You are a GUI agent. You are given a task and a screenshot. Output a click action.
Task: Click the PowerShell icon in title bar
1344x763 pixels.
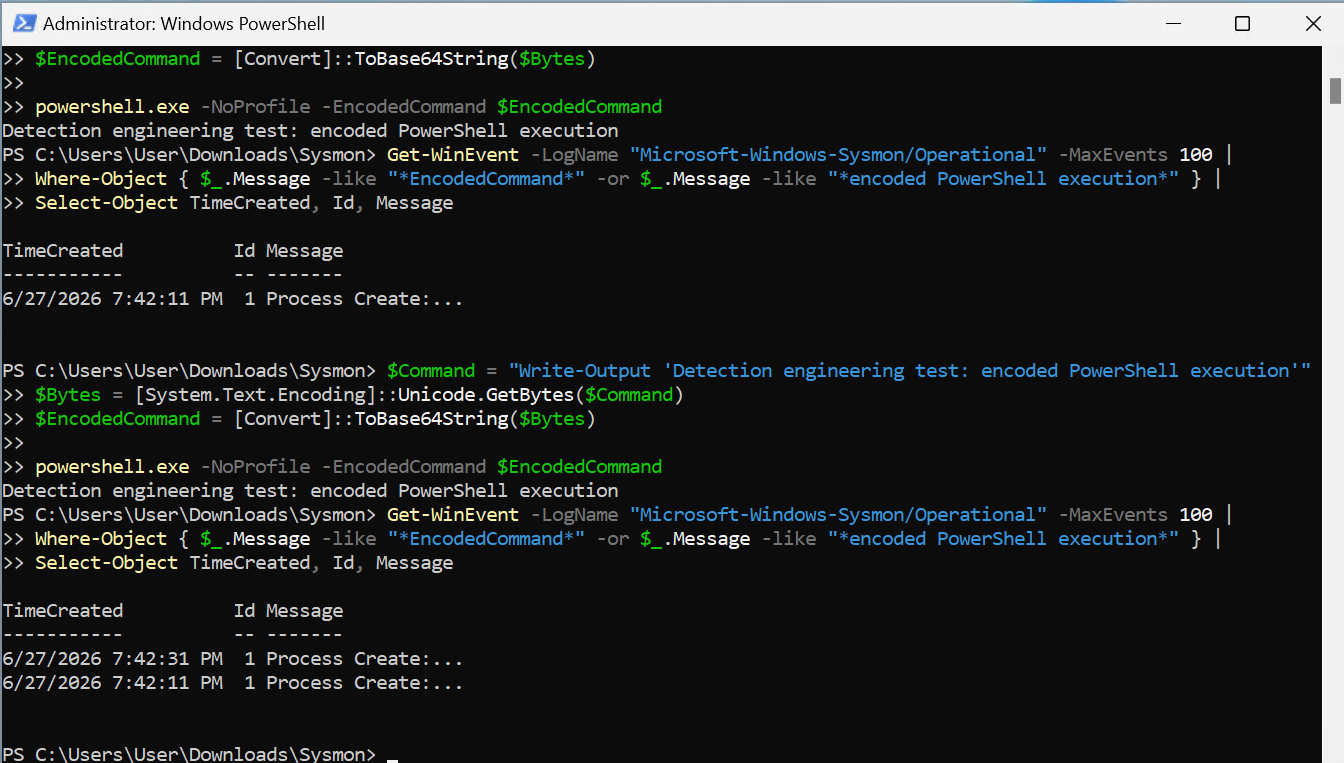click(x=24, y=23)
